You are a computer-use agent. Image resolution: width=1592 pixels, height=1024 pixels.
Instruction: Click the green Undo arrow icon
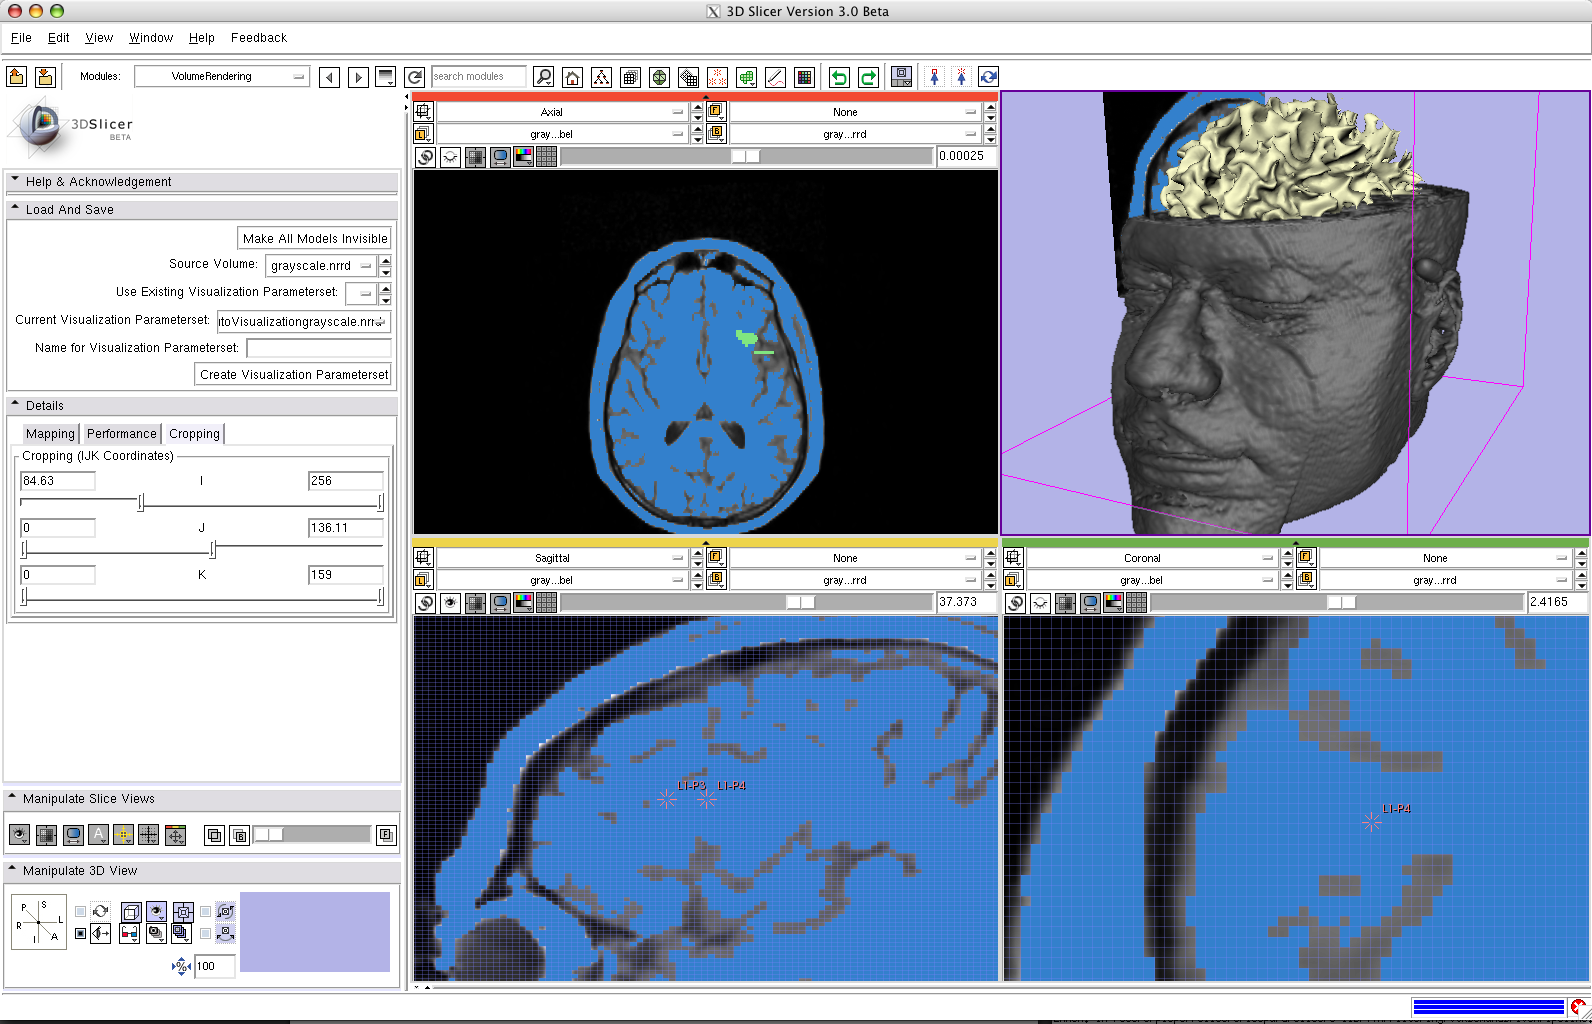coord(839,77)
